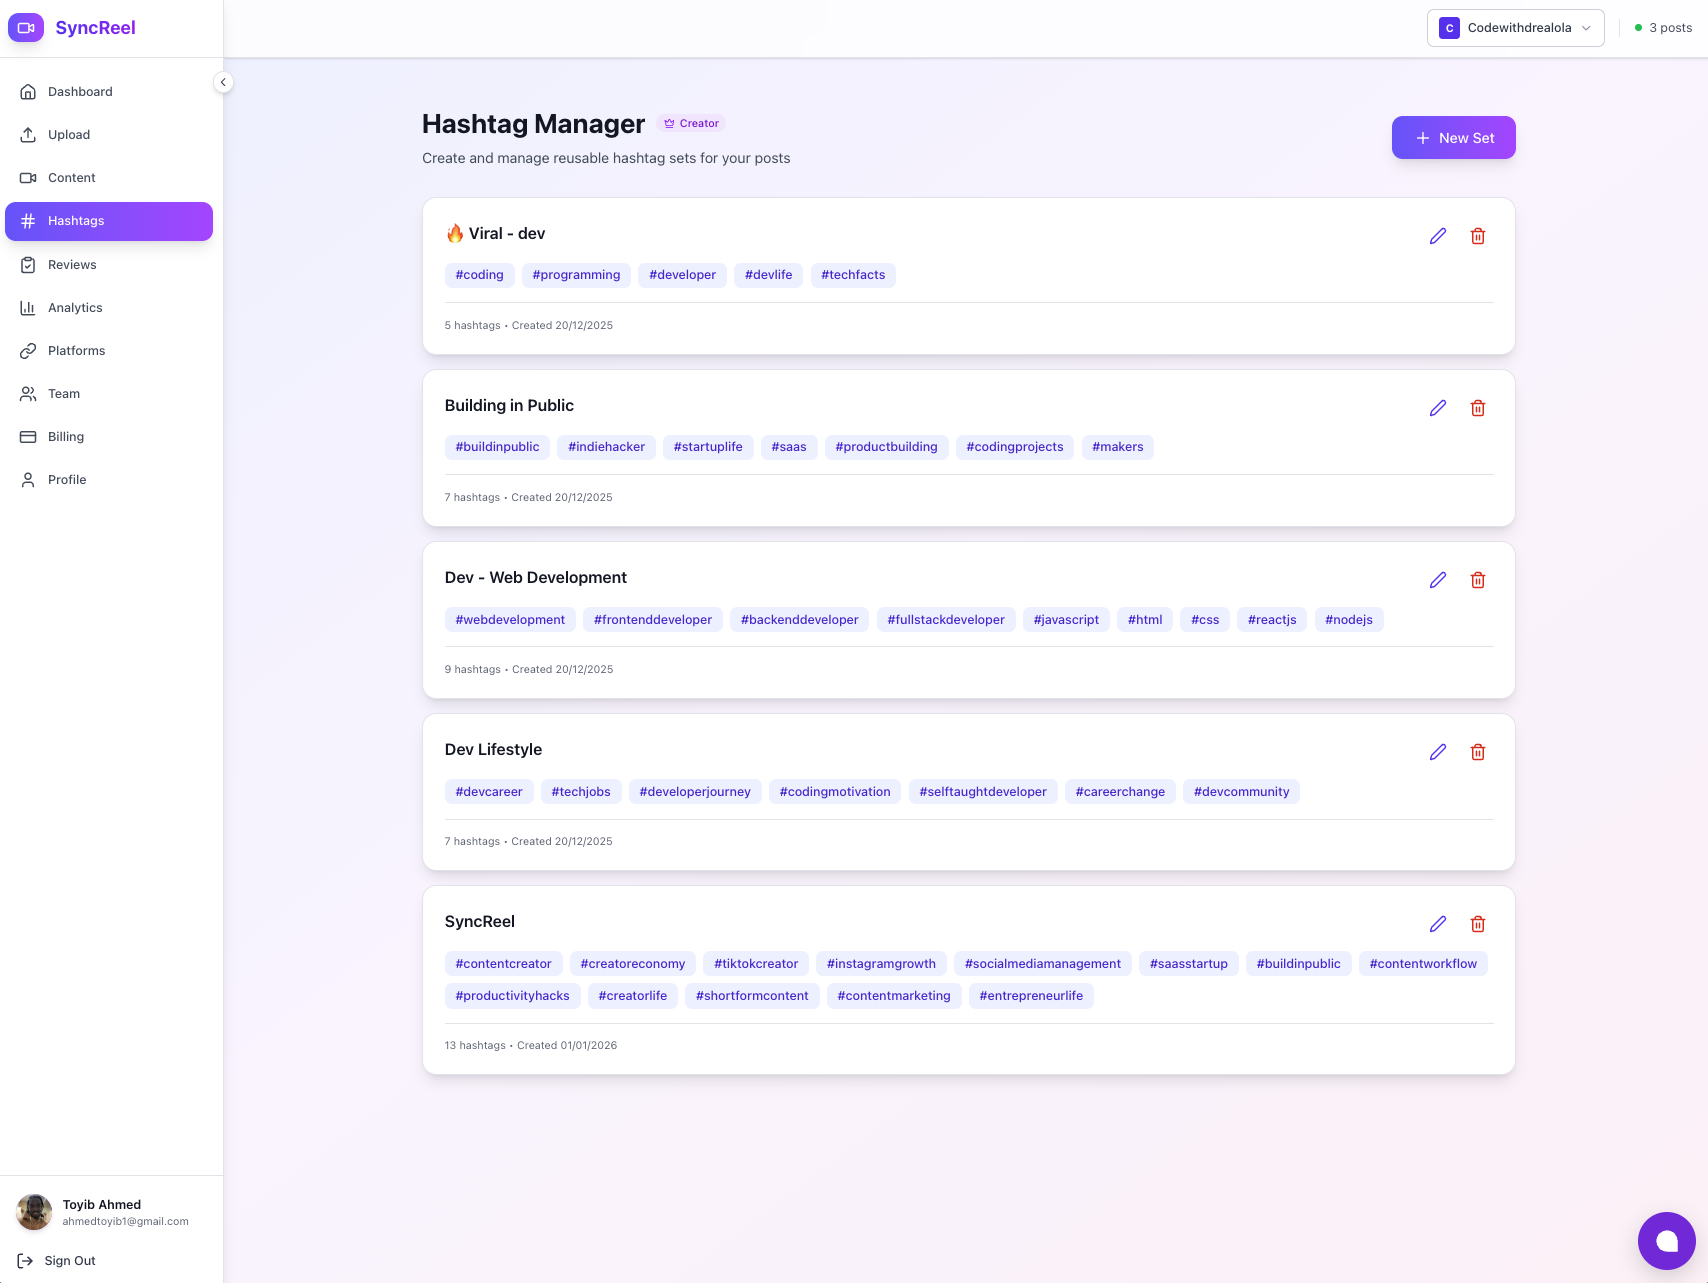This screenshot has width=1708, height=1283.
Task: Open the Team section
Action: pos(63,393)
